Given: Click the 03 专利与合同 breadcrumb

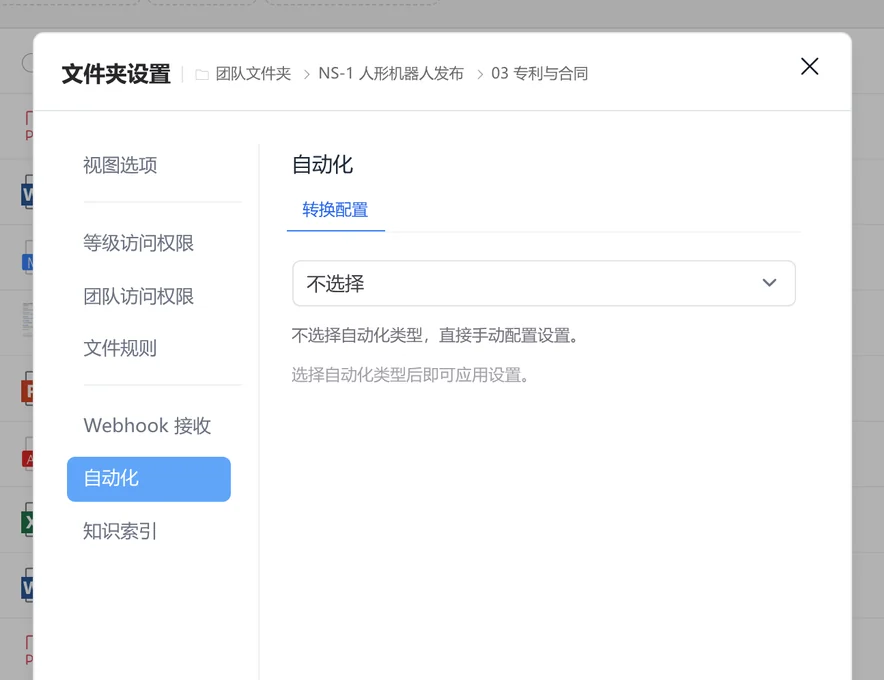Looking at the screenshot, I should [x=540, y=73].
